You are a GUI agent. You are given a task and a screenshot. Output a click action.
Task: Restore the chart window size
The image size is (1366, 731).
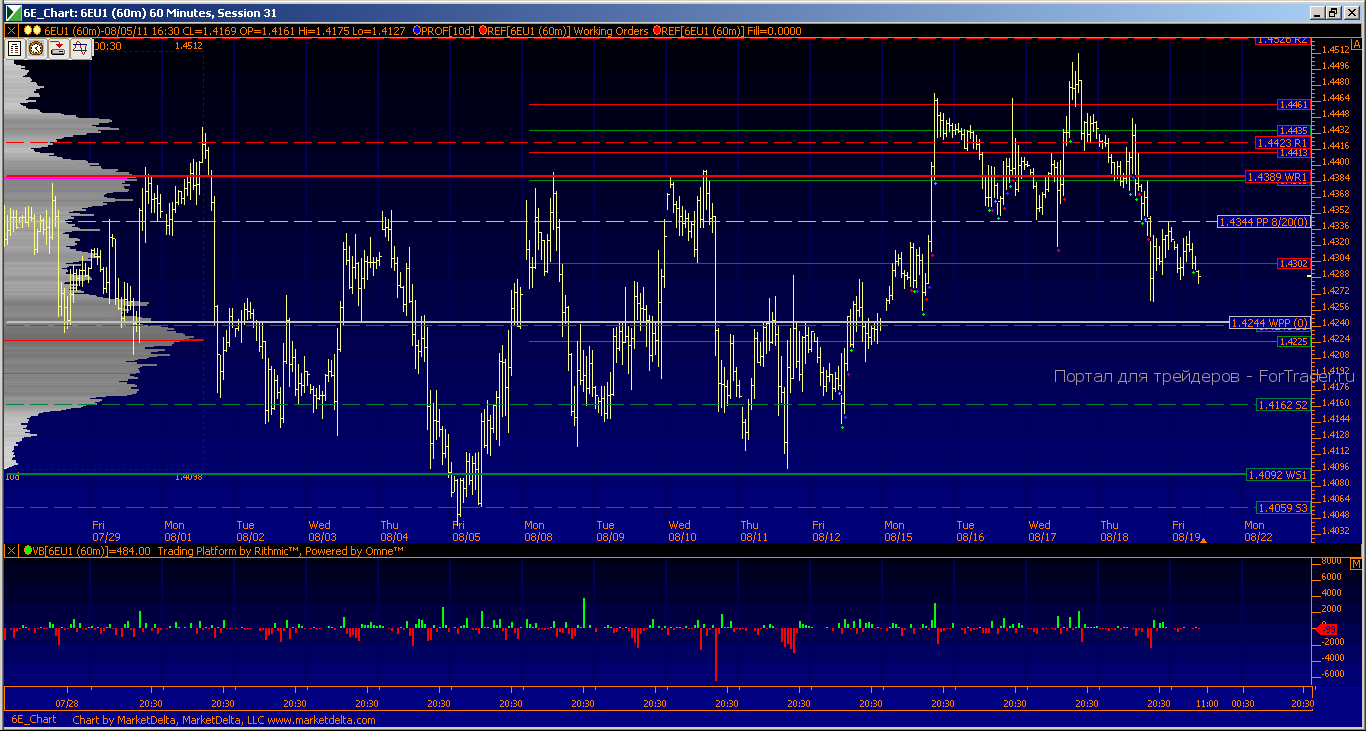pos(1333,13)
